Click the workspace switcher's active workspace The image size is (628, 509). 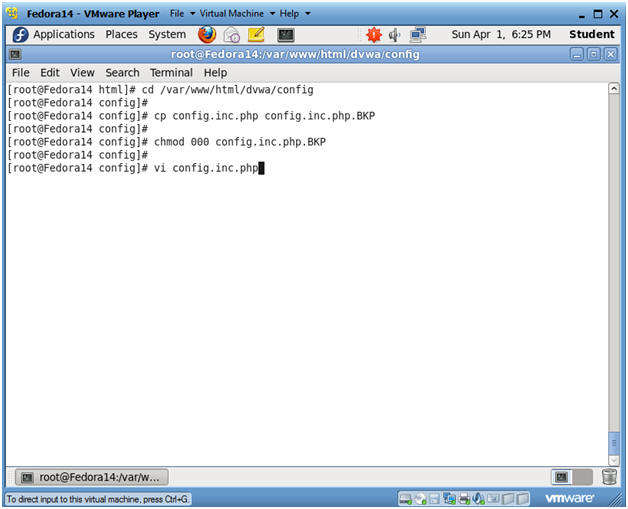[562, 477]
